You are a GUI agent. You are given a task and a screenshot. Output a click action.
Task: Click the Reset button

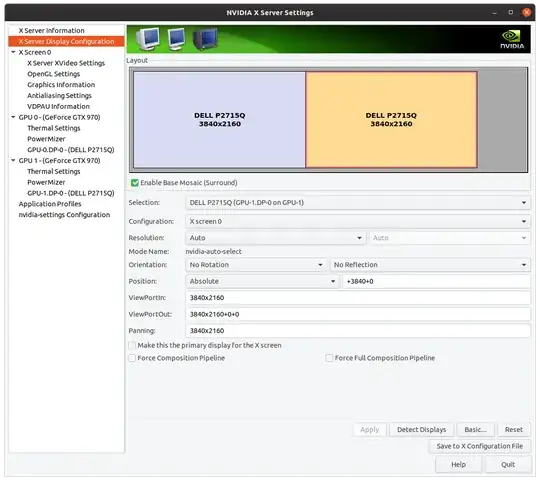click(x=513, y=429)
